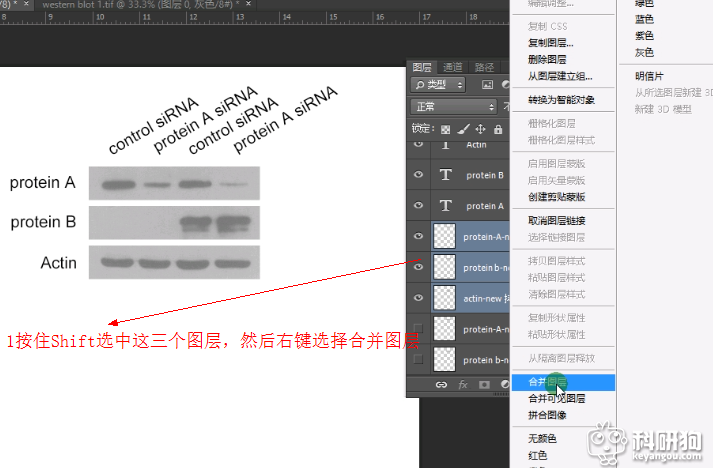Choose 转换为智能对象 from context menu

click(561, 100)
